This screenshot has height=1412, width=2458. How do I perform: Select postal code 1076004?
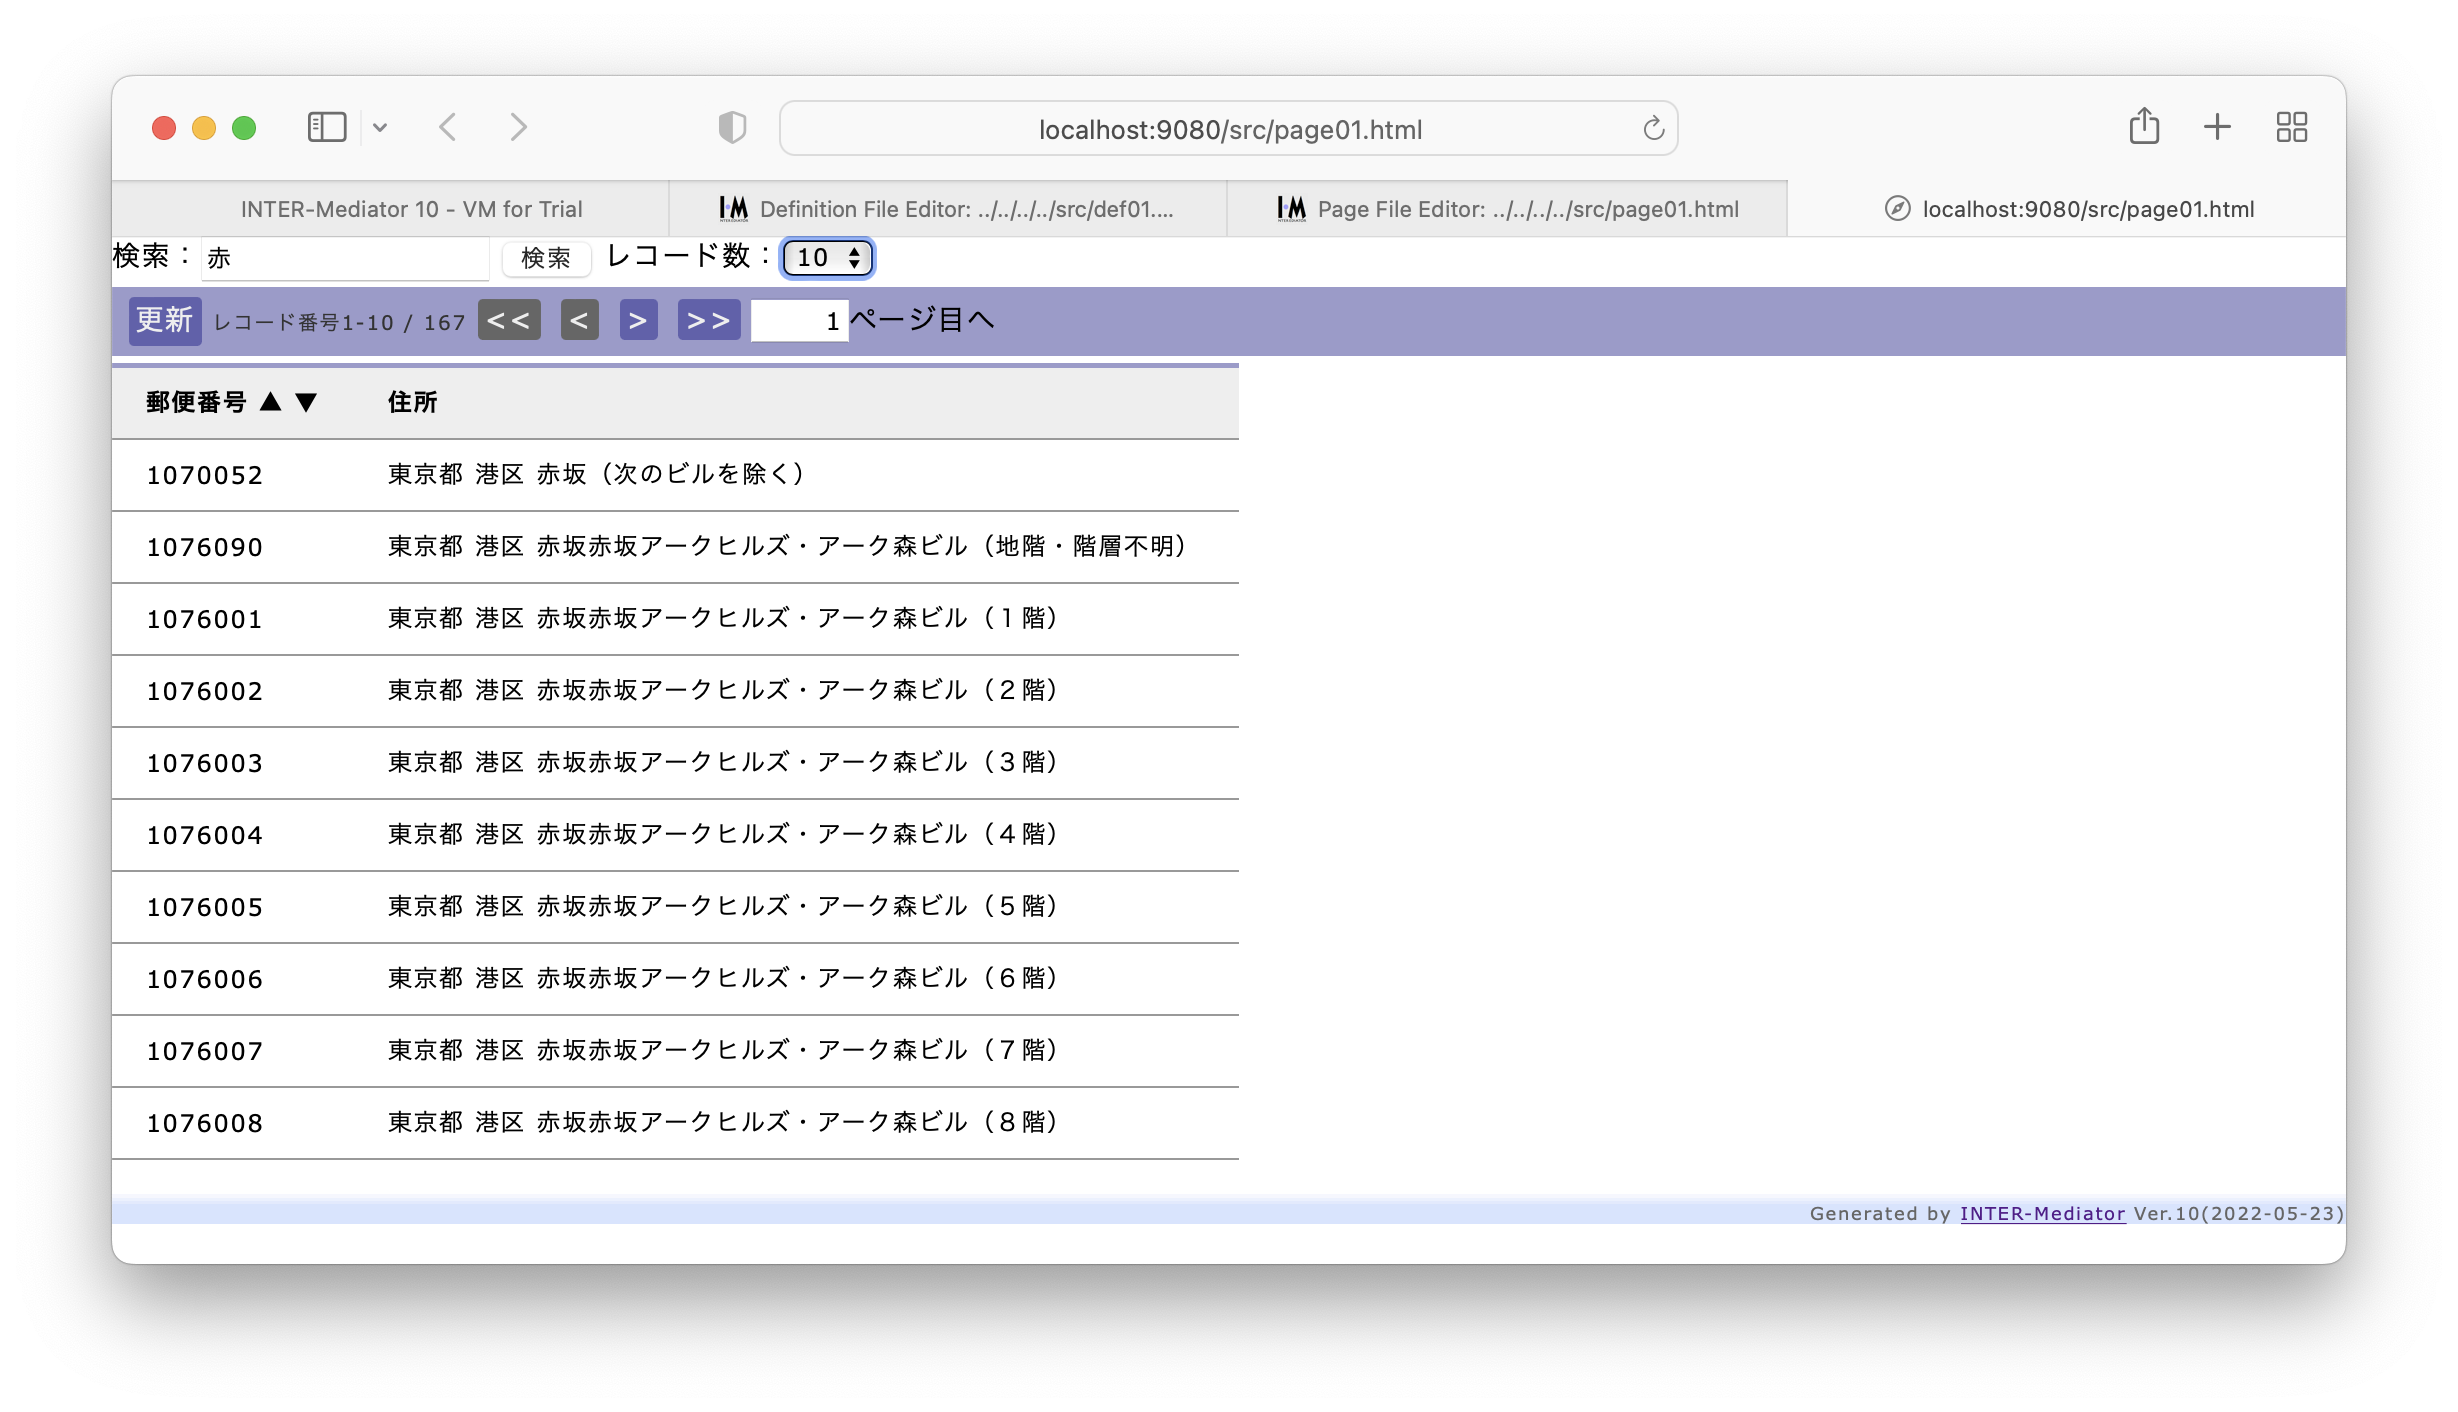pyautogui.click(x=205, y=835)
